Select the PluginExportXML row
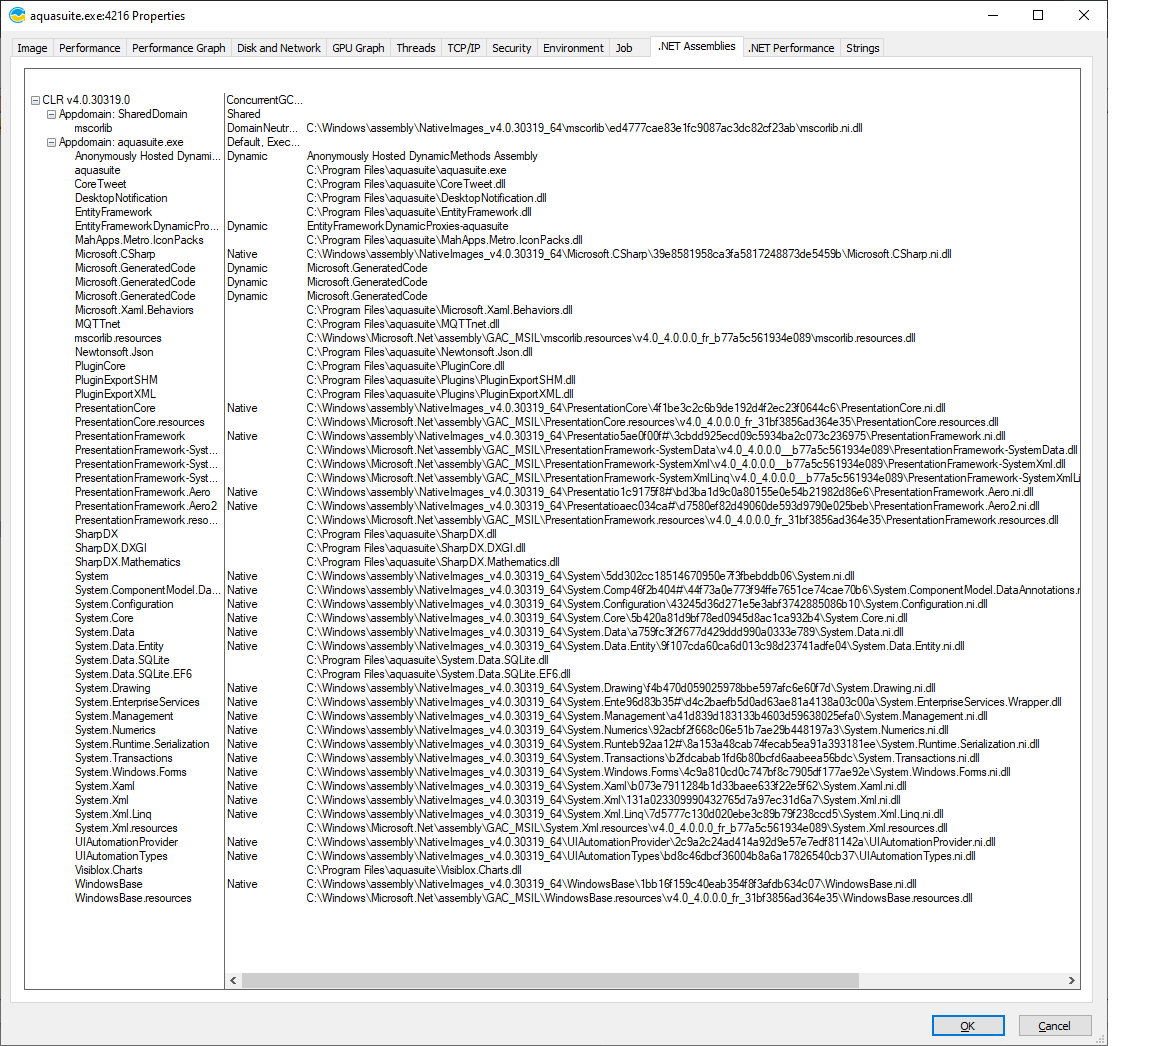 [115, 394]
